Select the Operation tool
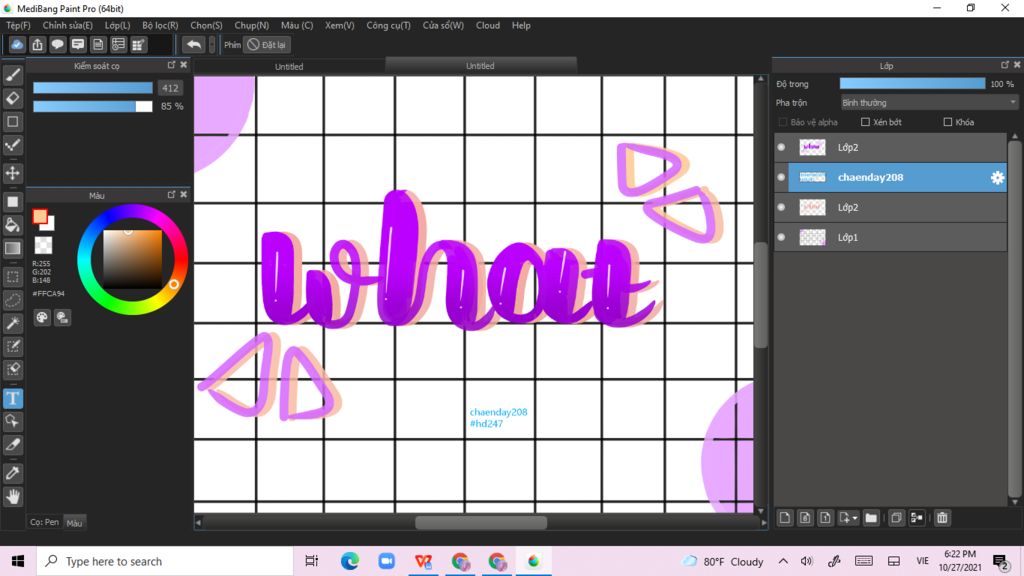The height and width of the screenshot is (576, 1024). [x=12, y=421]
